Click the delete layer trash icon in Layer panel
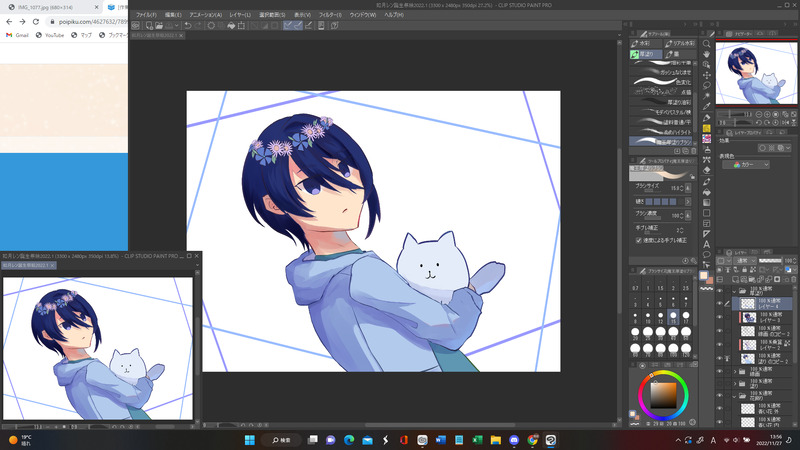 794,279
